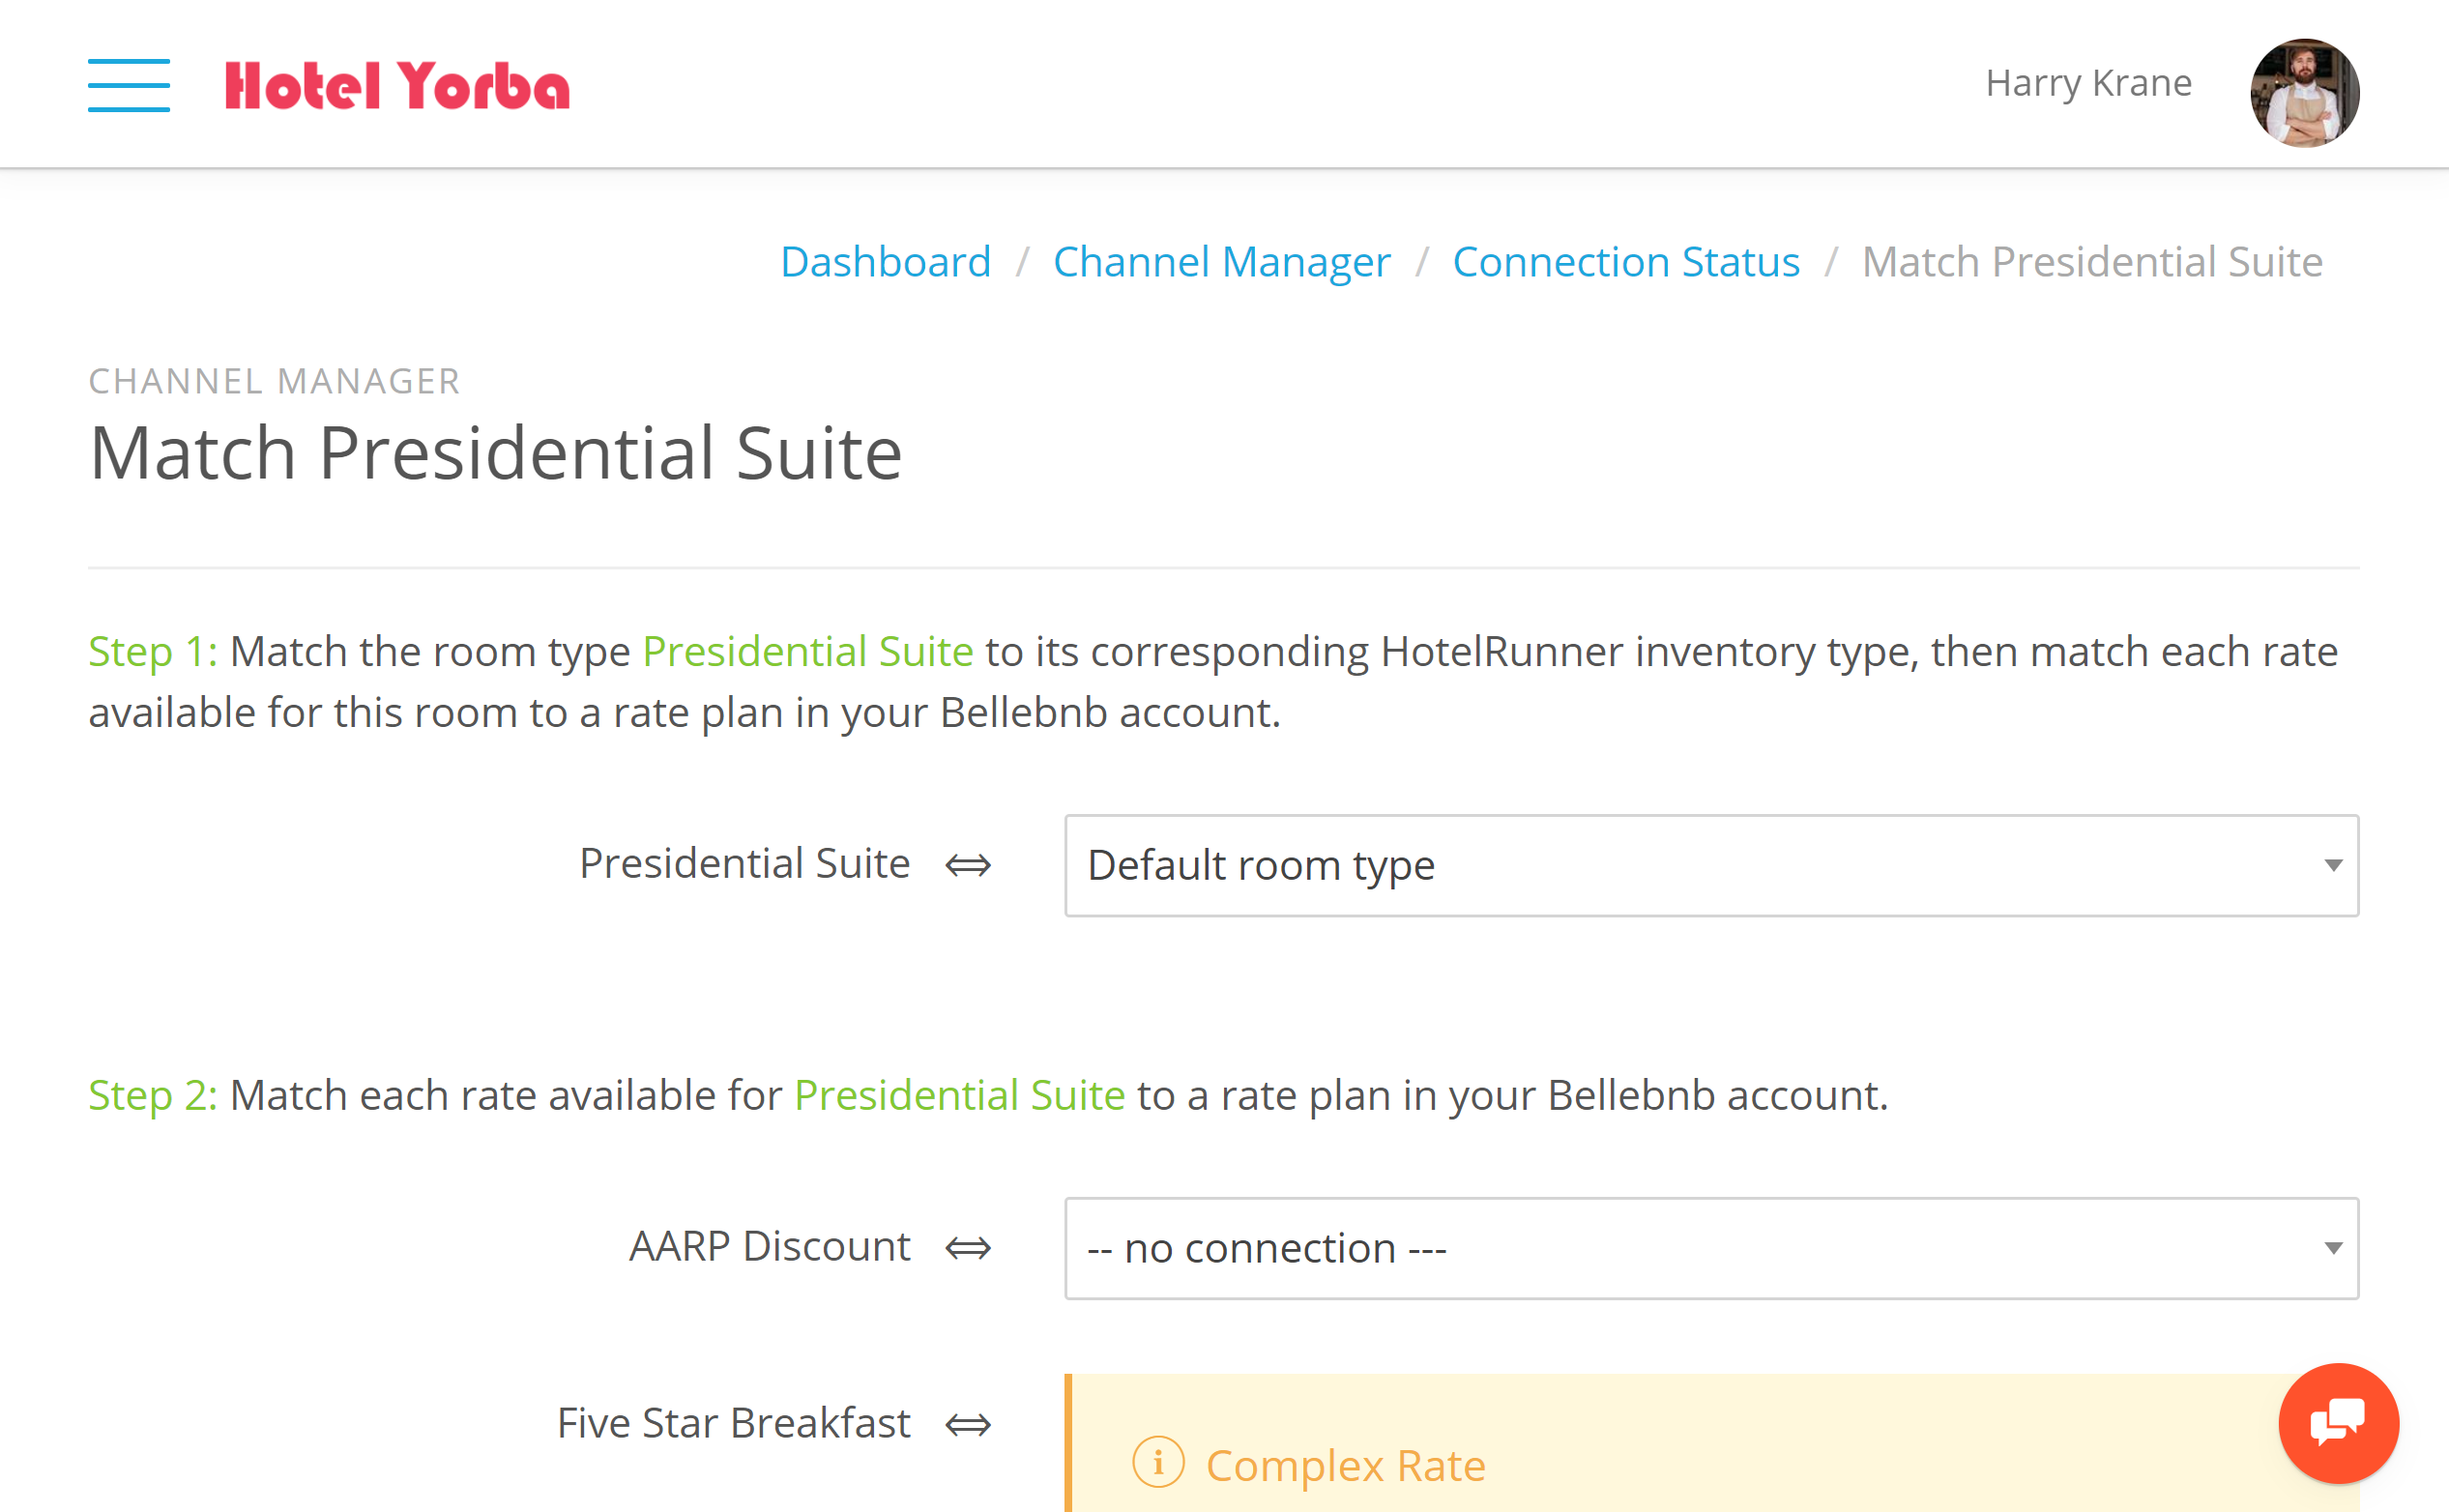Click the Match Presidential Suite heading
2449x1512 pixels.
pyautogui.click(x=495, y=453)
